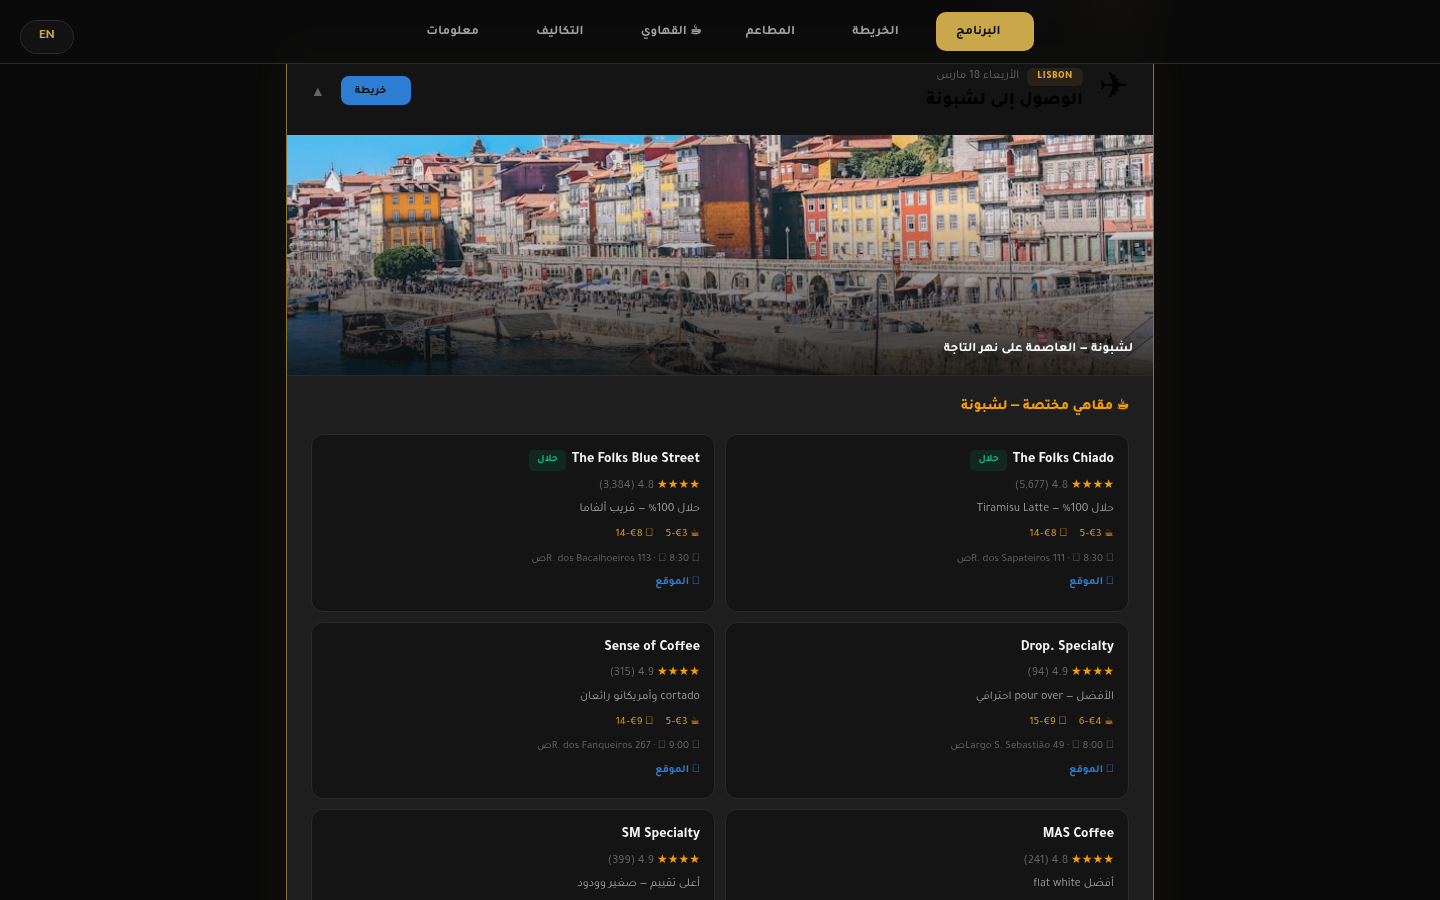This screenshot has height=900, width=1440.
Task: Click the caption لشبونة – العاصمة على نهر التاجة
Action: [x=1038, y=348]
